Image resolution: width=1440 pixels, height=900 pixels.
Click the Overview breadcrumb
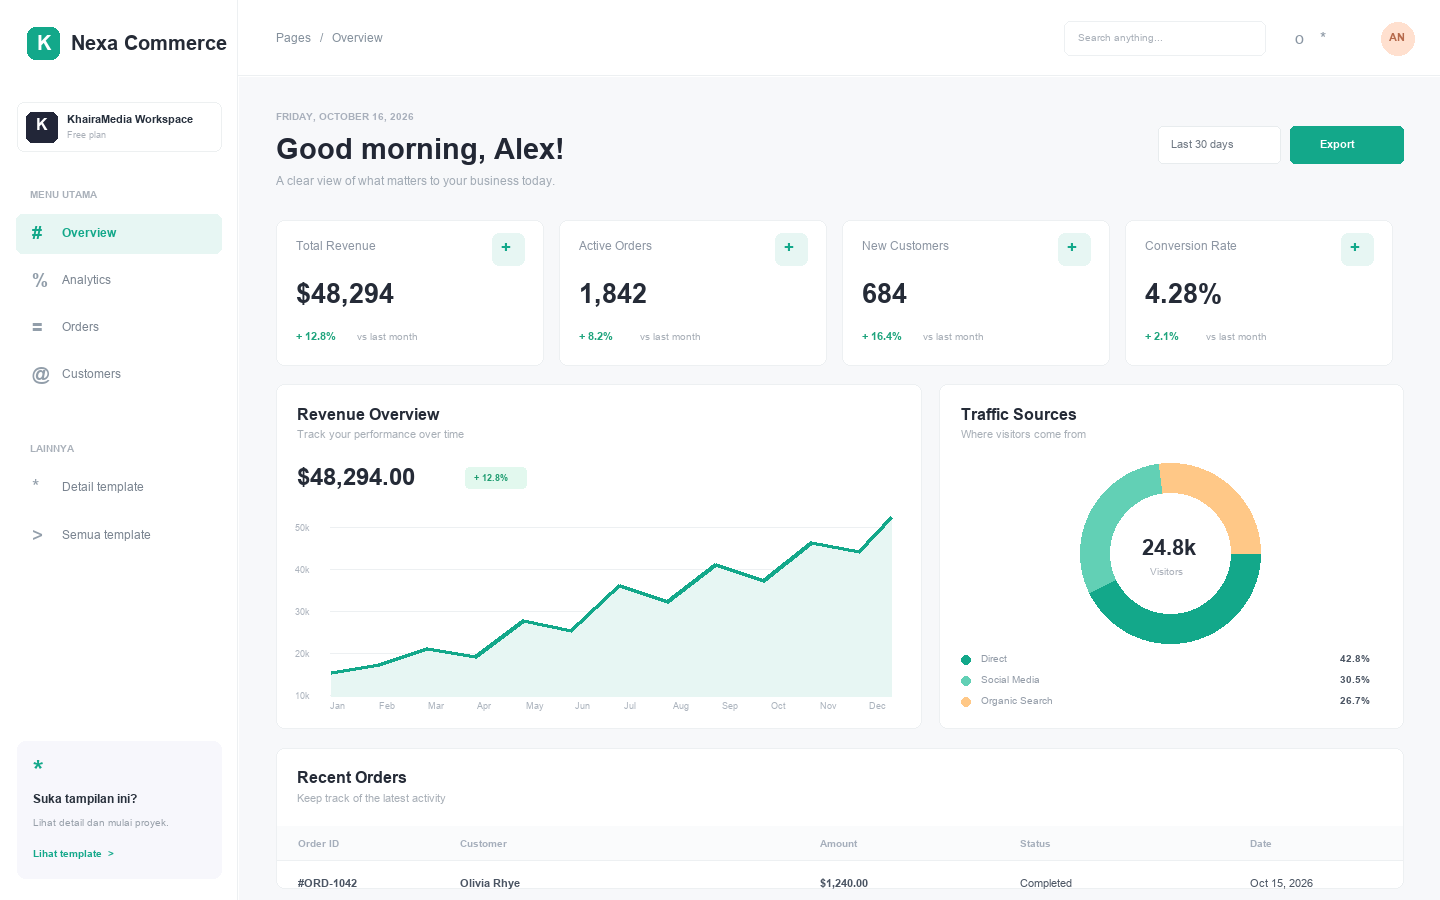tap(357, 38)
